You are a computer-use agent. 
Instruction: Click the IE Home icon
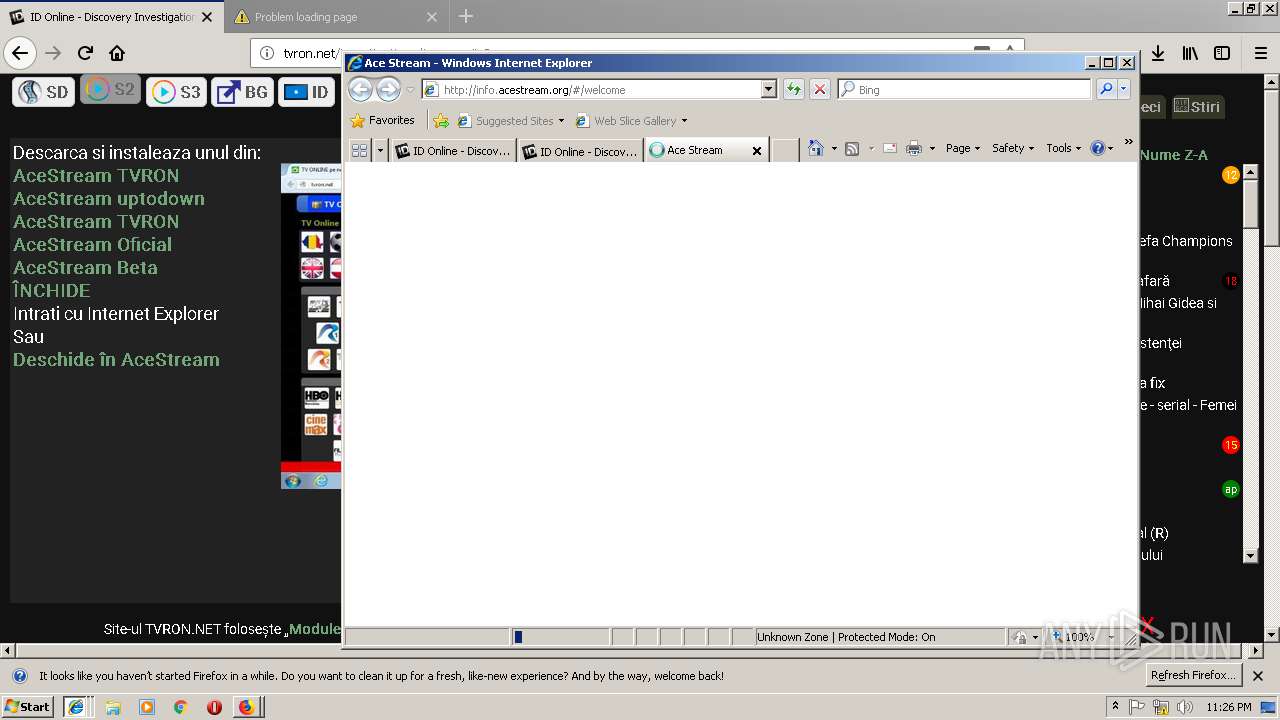(x=815, y=148)
